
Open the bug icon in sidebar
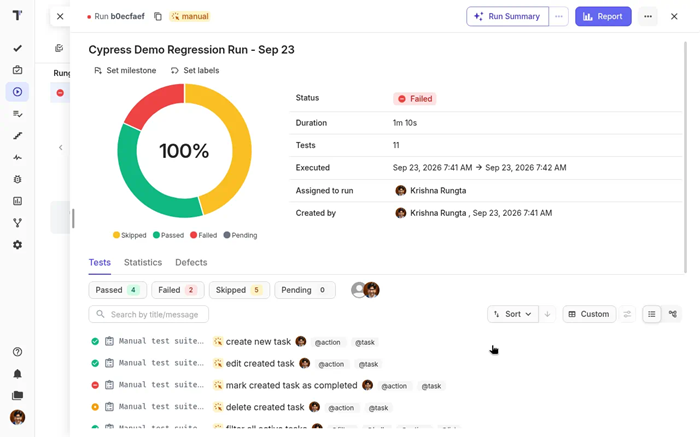(17, 179)
